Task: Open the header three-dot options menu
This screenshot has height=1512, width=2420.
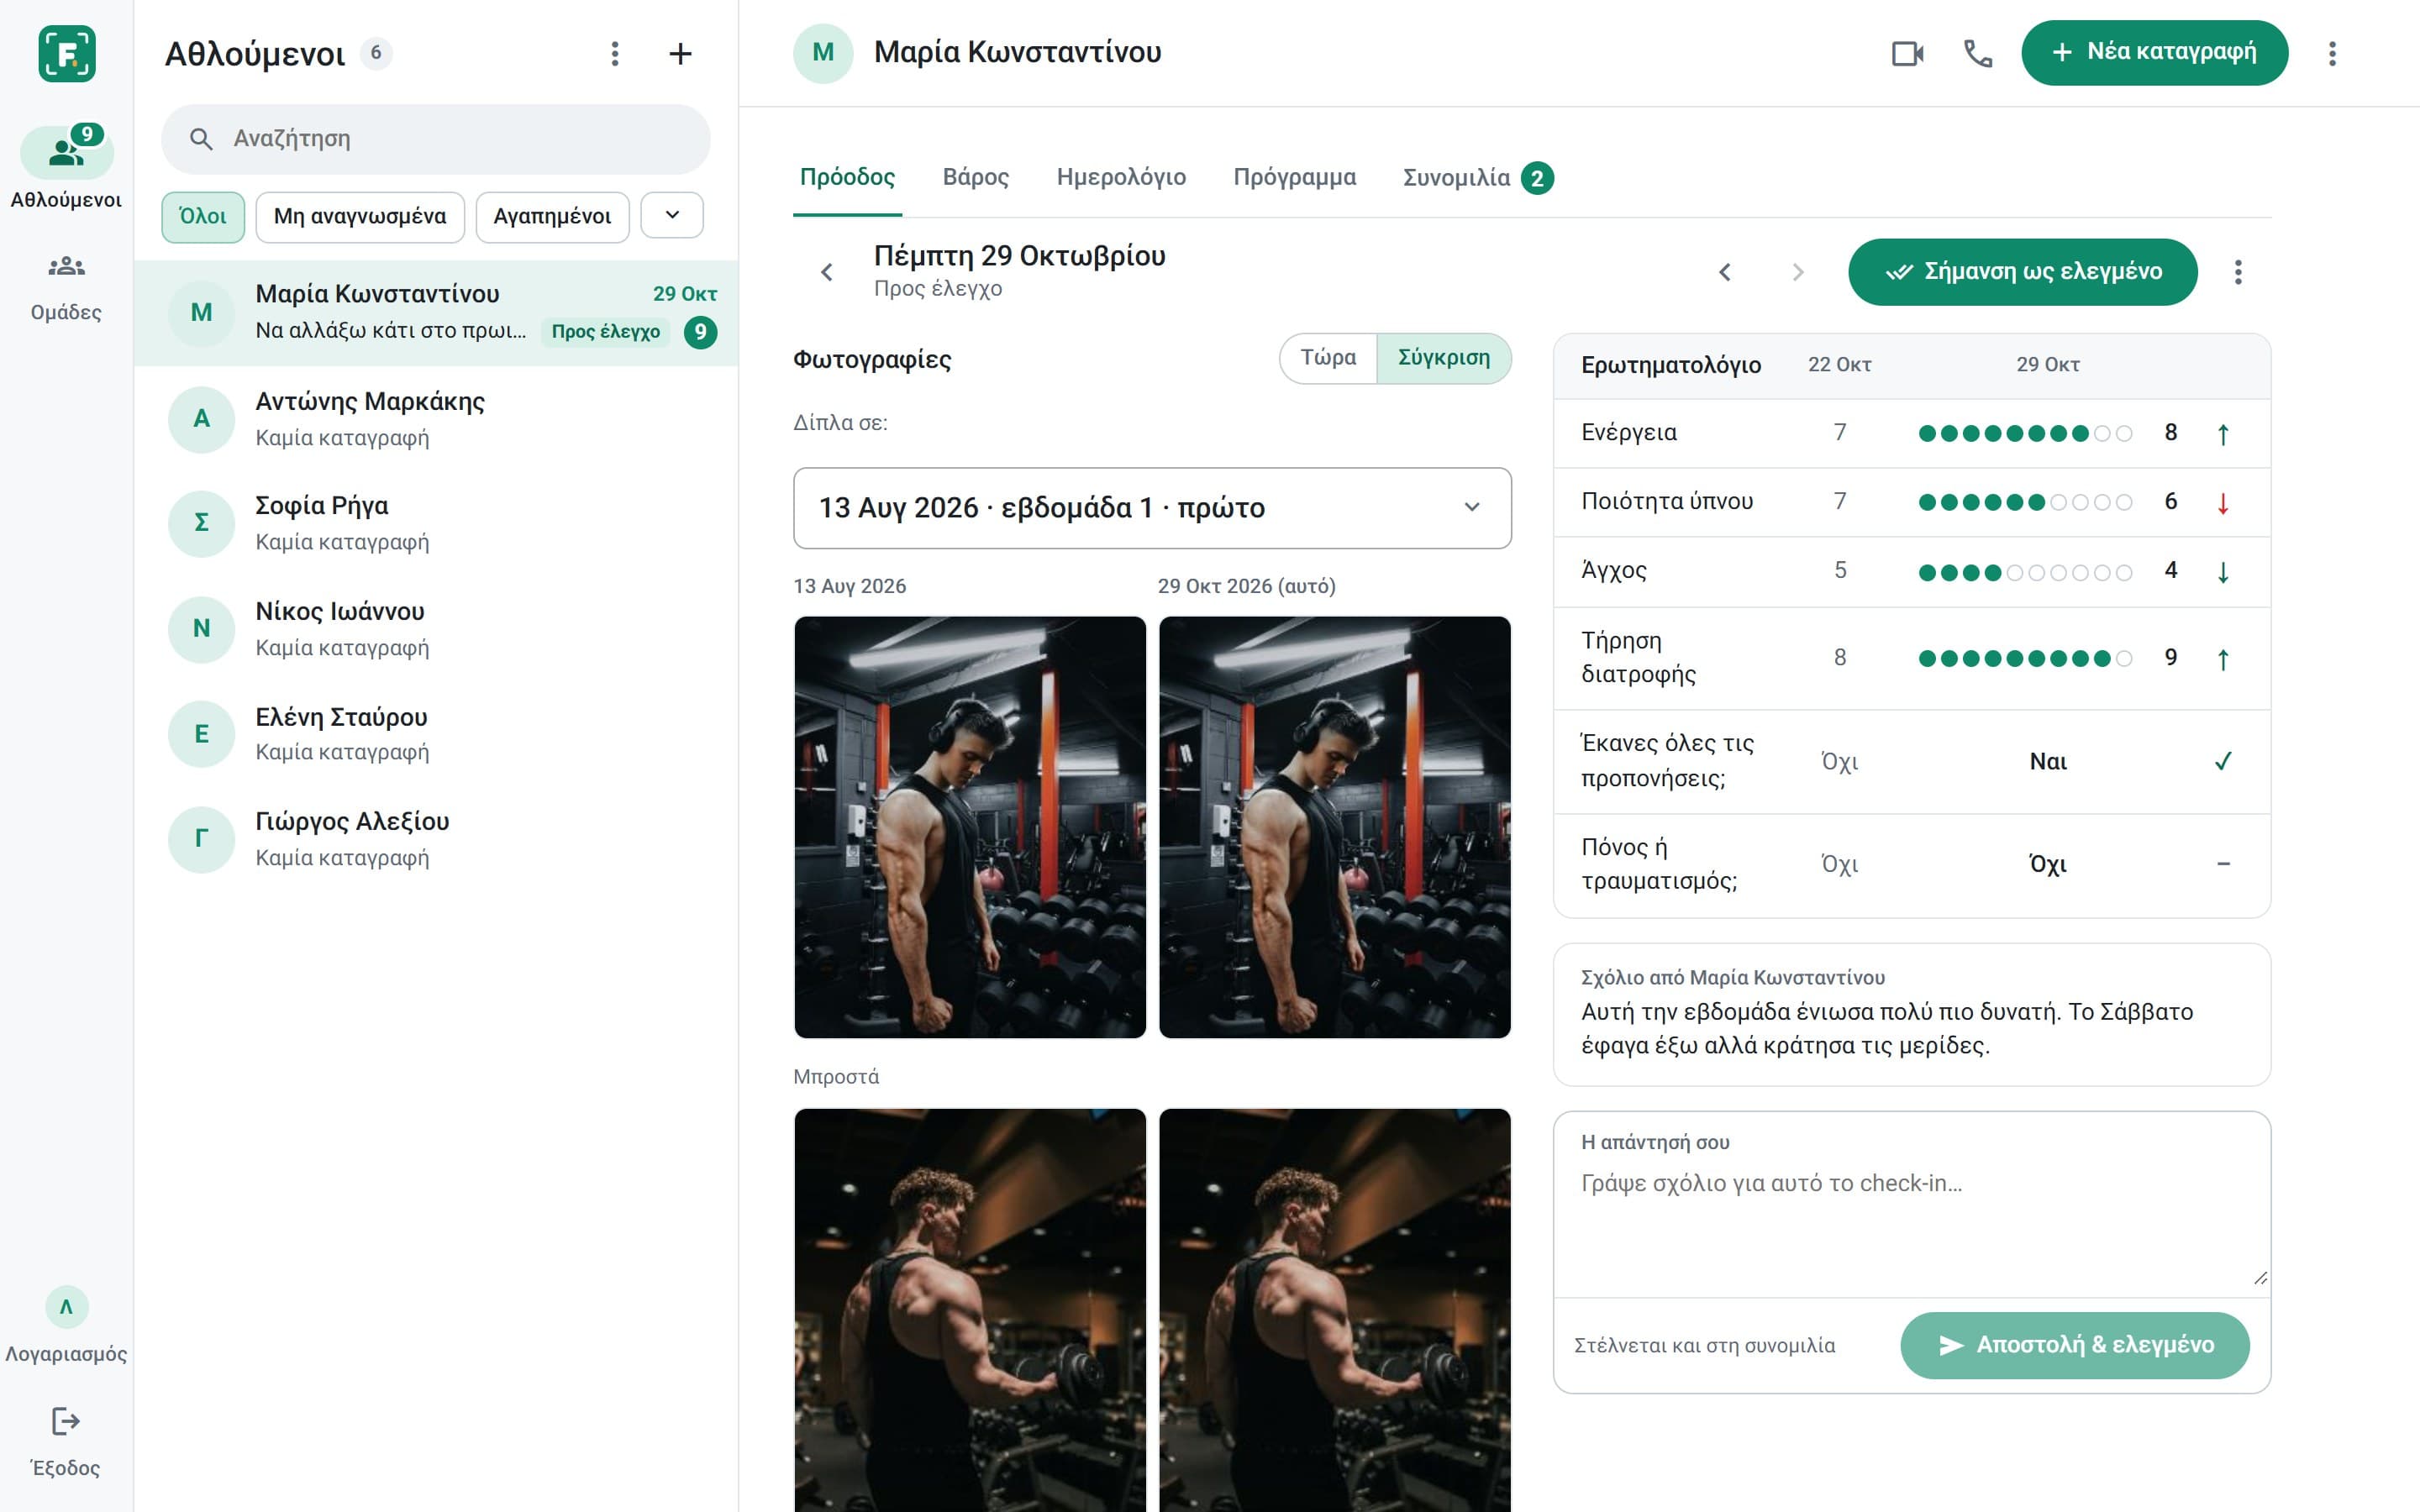Action: coord(2332,53)
